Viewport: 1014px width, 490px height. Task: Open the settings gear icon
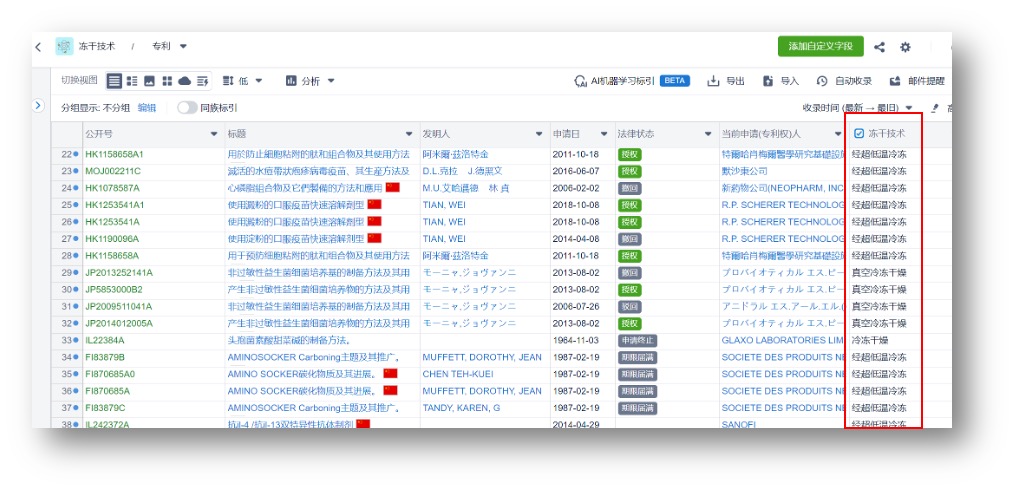pyautogui.click(x=906, y=47)
